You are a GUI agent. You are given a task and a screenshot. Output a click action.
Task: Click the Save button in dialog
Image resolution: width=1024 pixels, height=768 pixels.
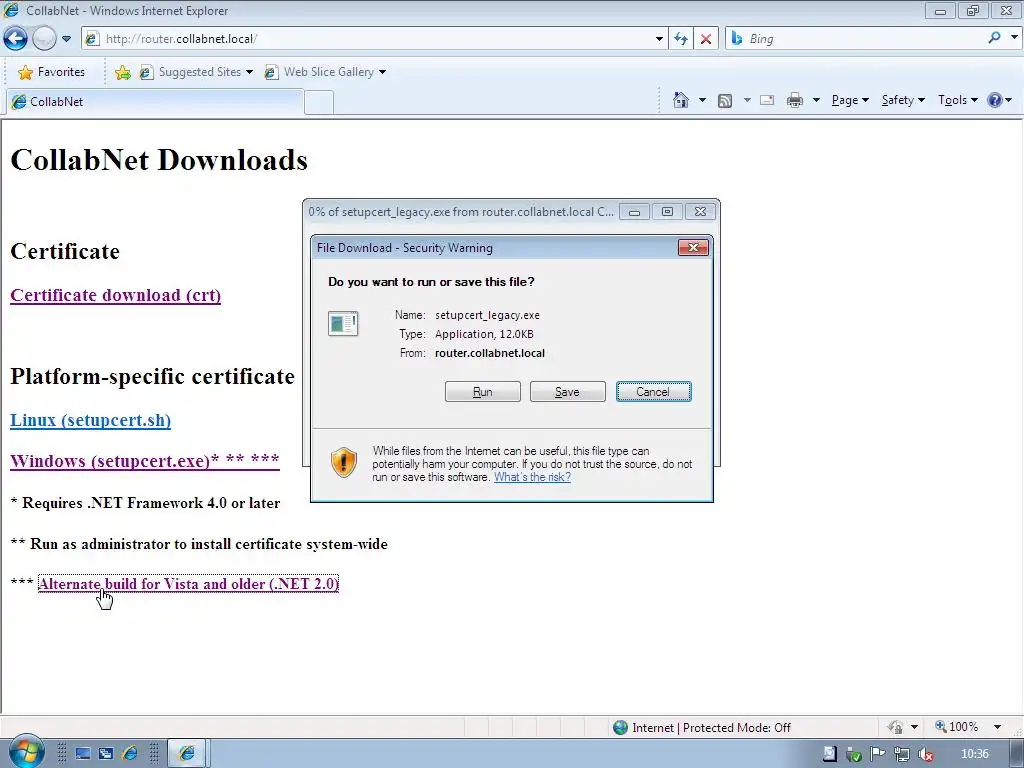click(x=568, y=392)
